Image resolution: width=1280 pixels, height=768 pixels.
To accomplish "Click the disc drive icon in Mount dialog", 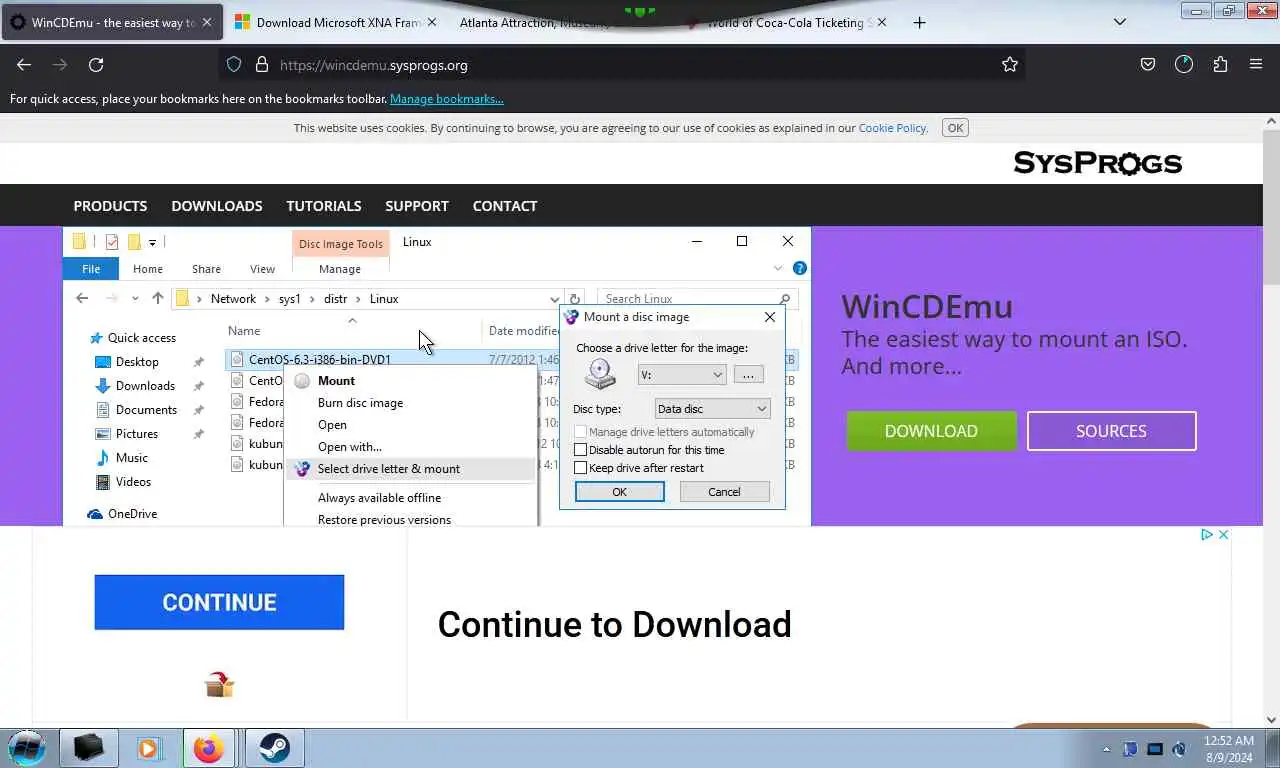I will click(x=600, y=374).
